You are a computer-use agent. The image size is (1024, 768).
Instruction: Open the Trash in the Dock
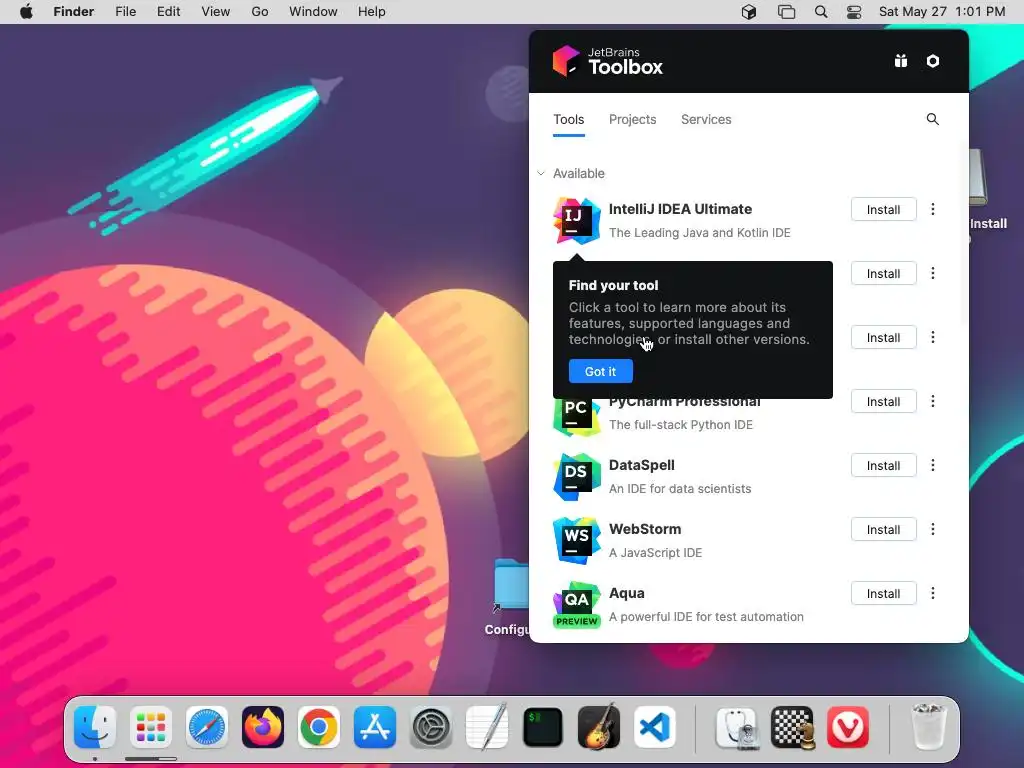928,726
